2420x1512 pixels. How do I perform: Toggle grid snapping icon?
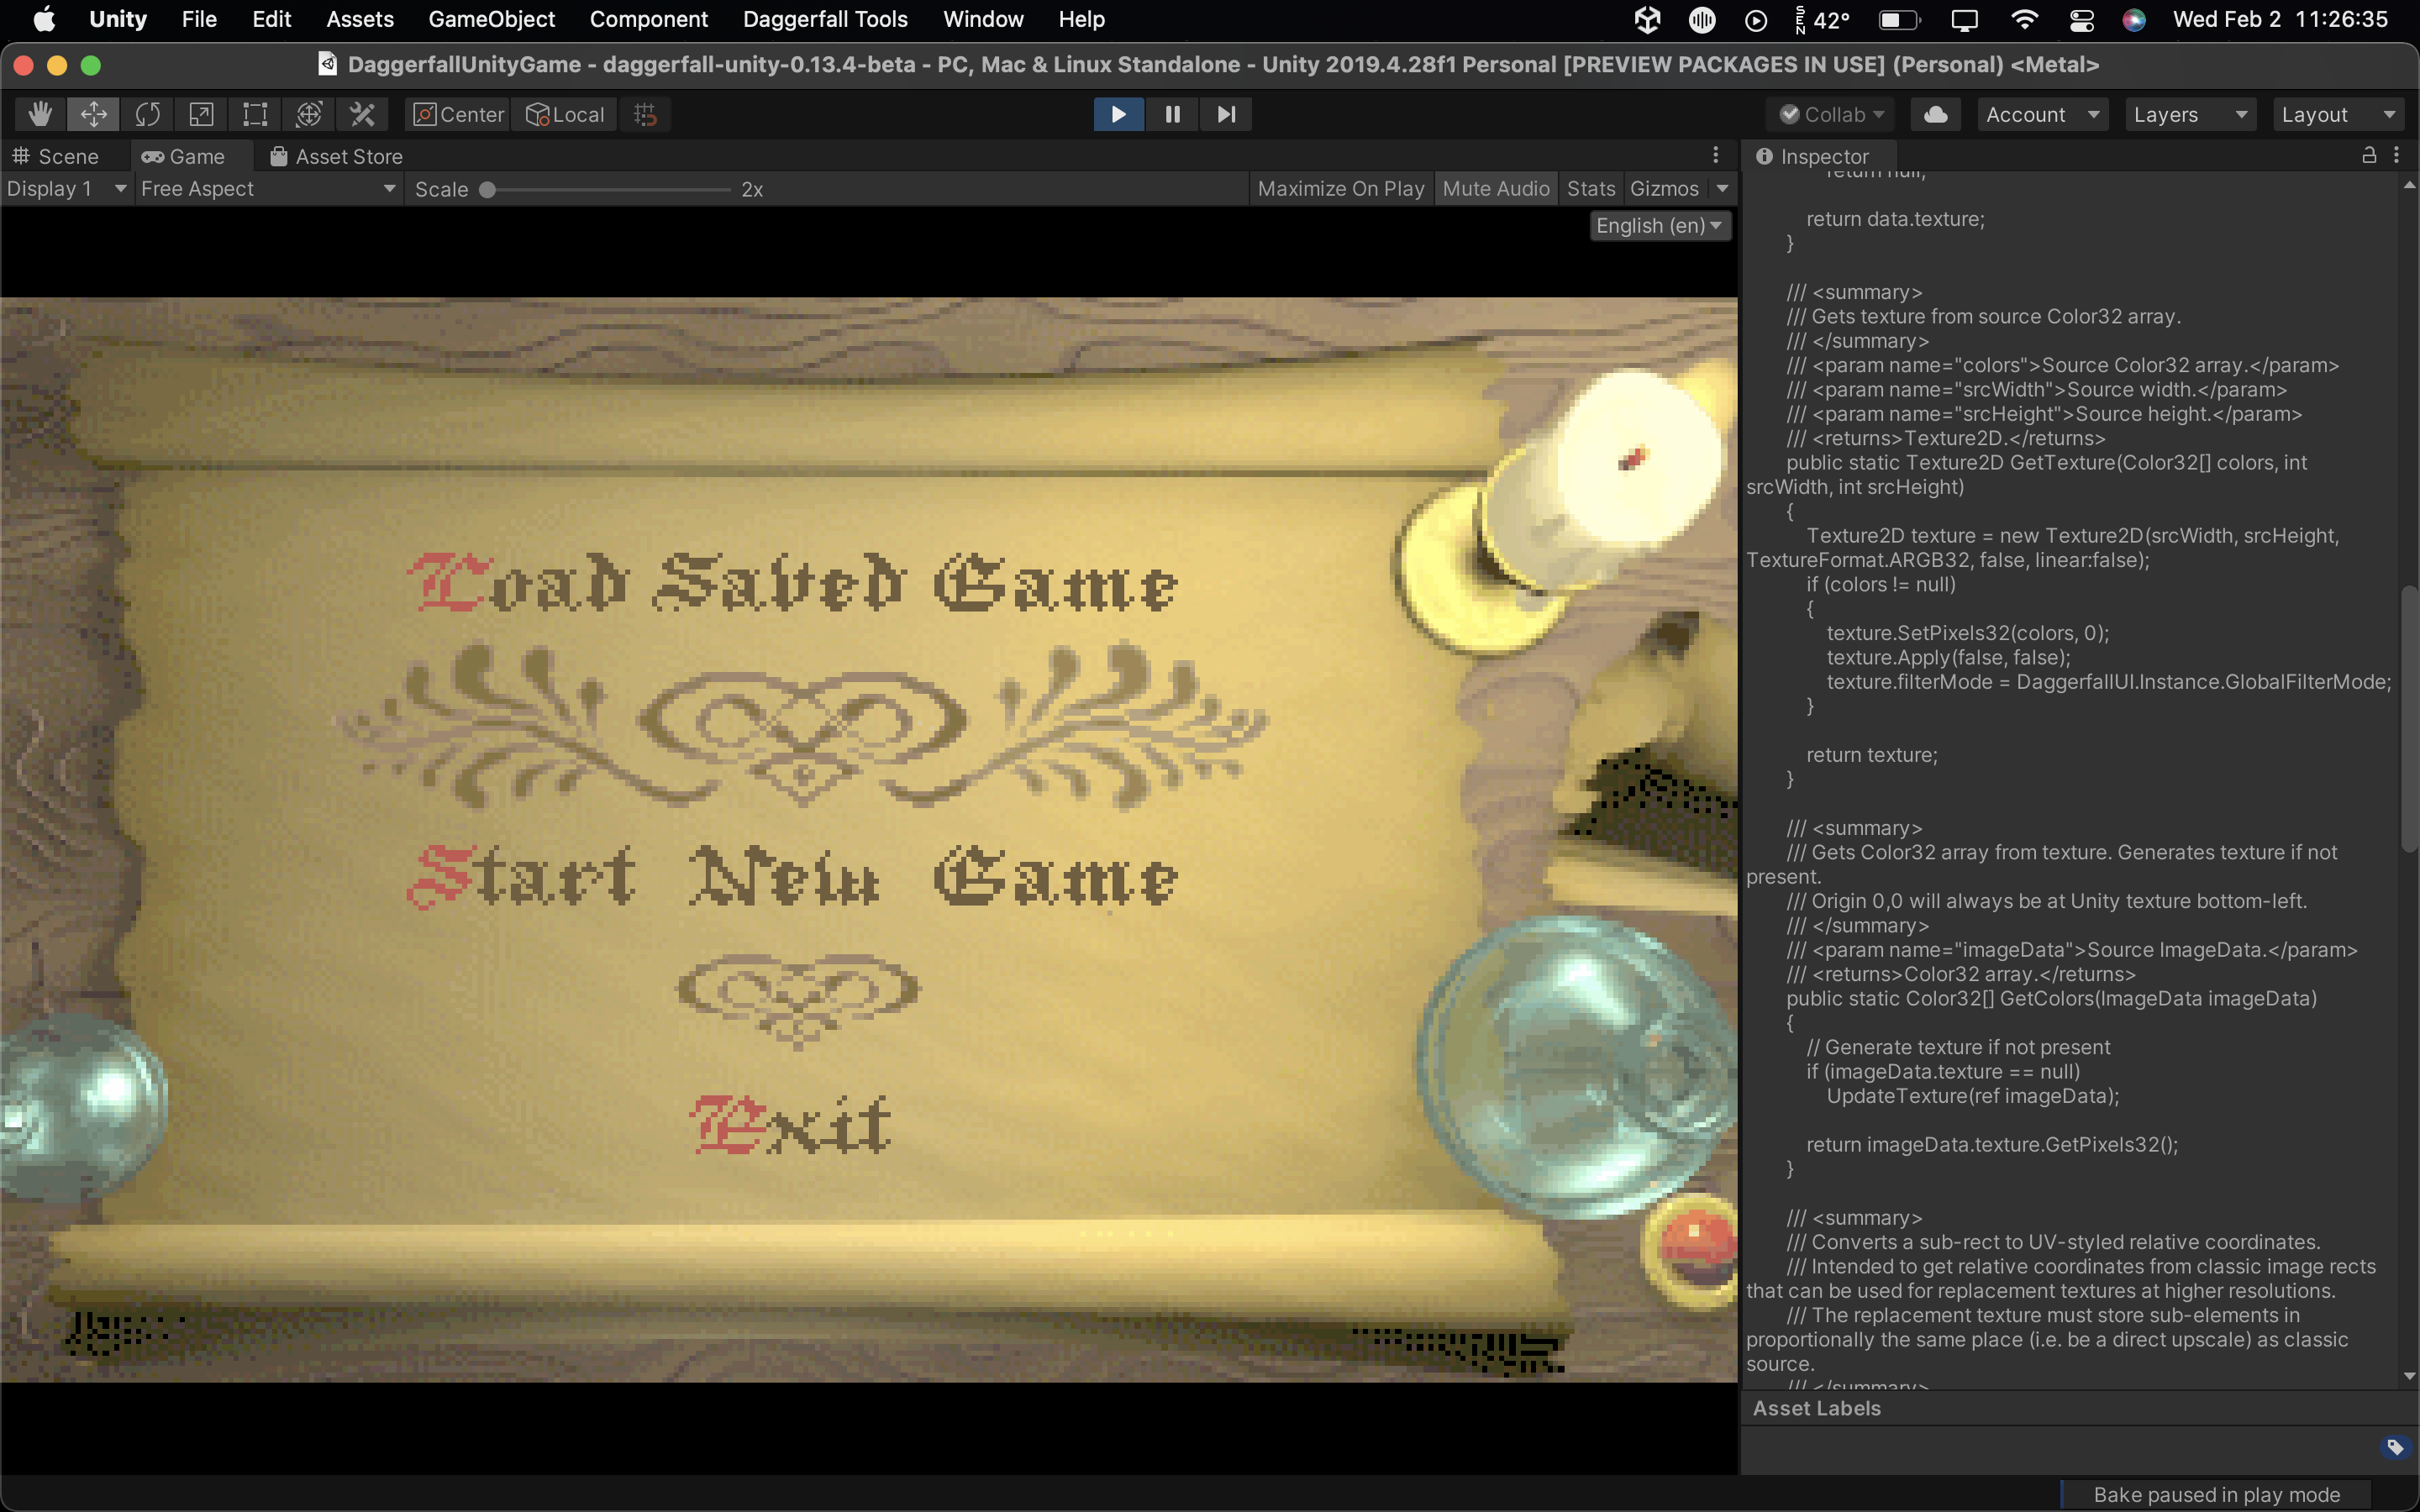point(645,114)
